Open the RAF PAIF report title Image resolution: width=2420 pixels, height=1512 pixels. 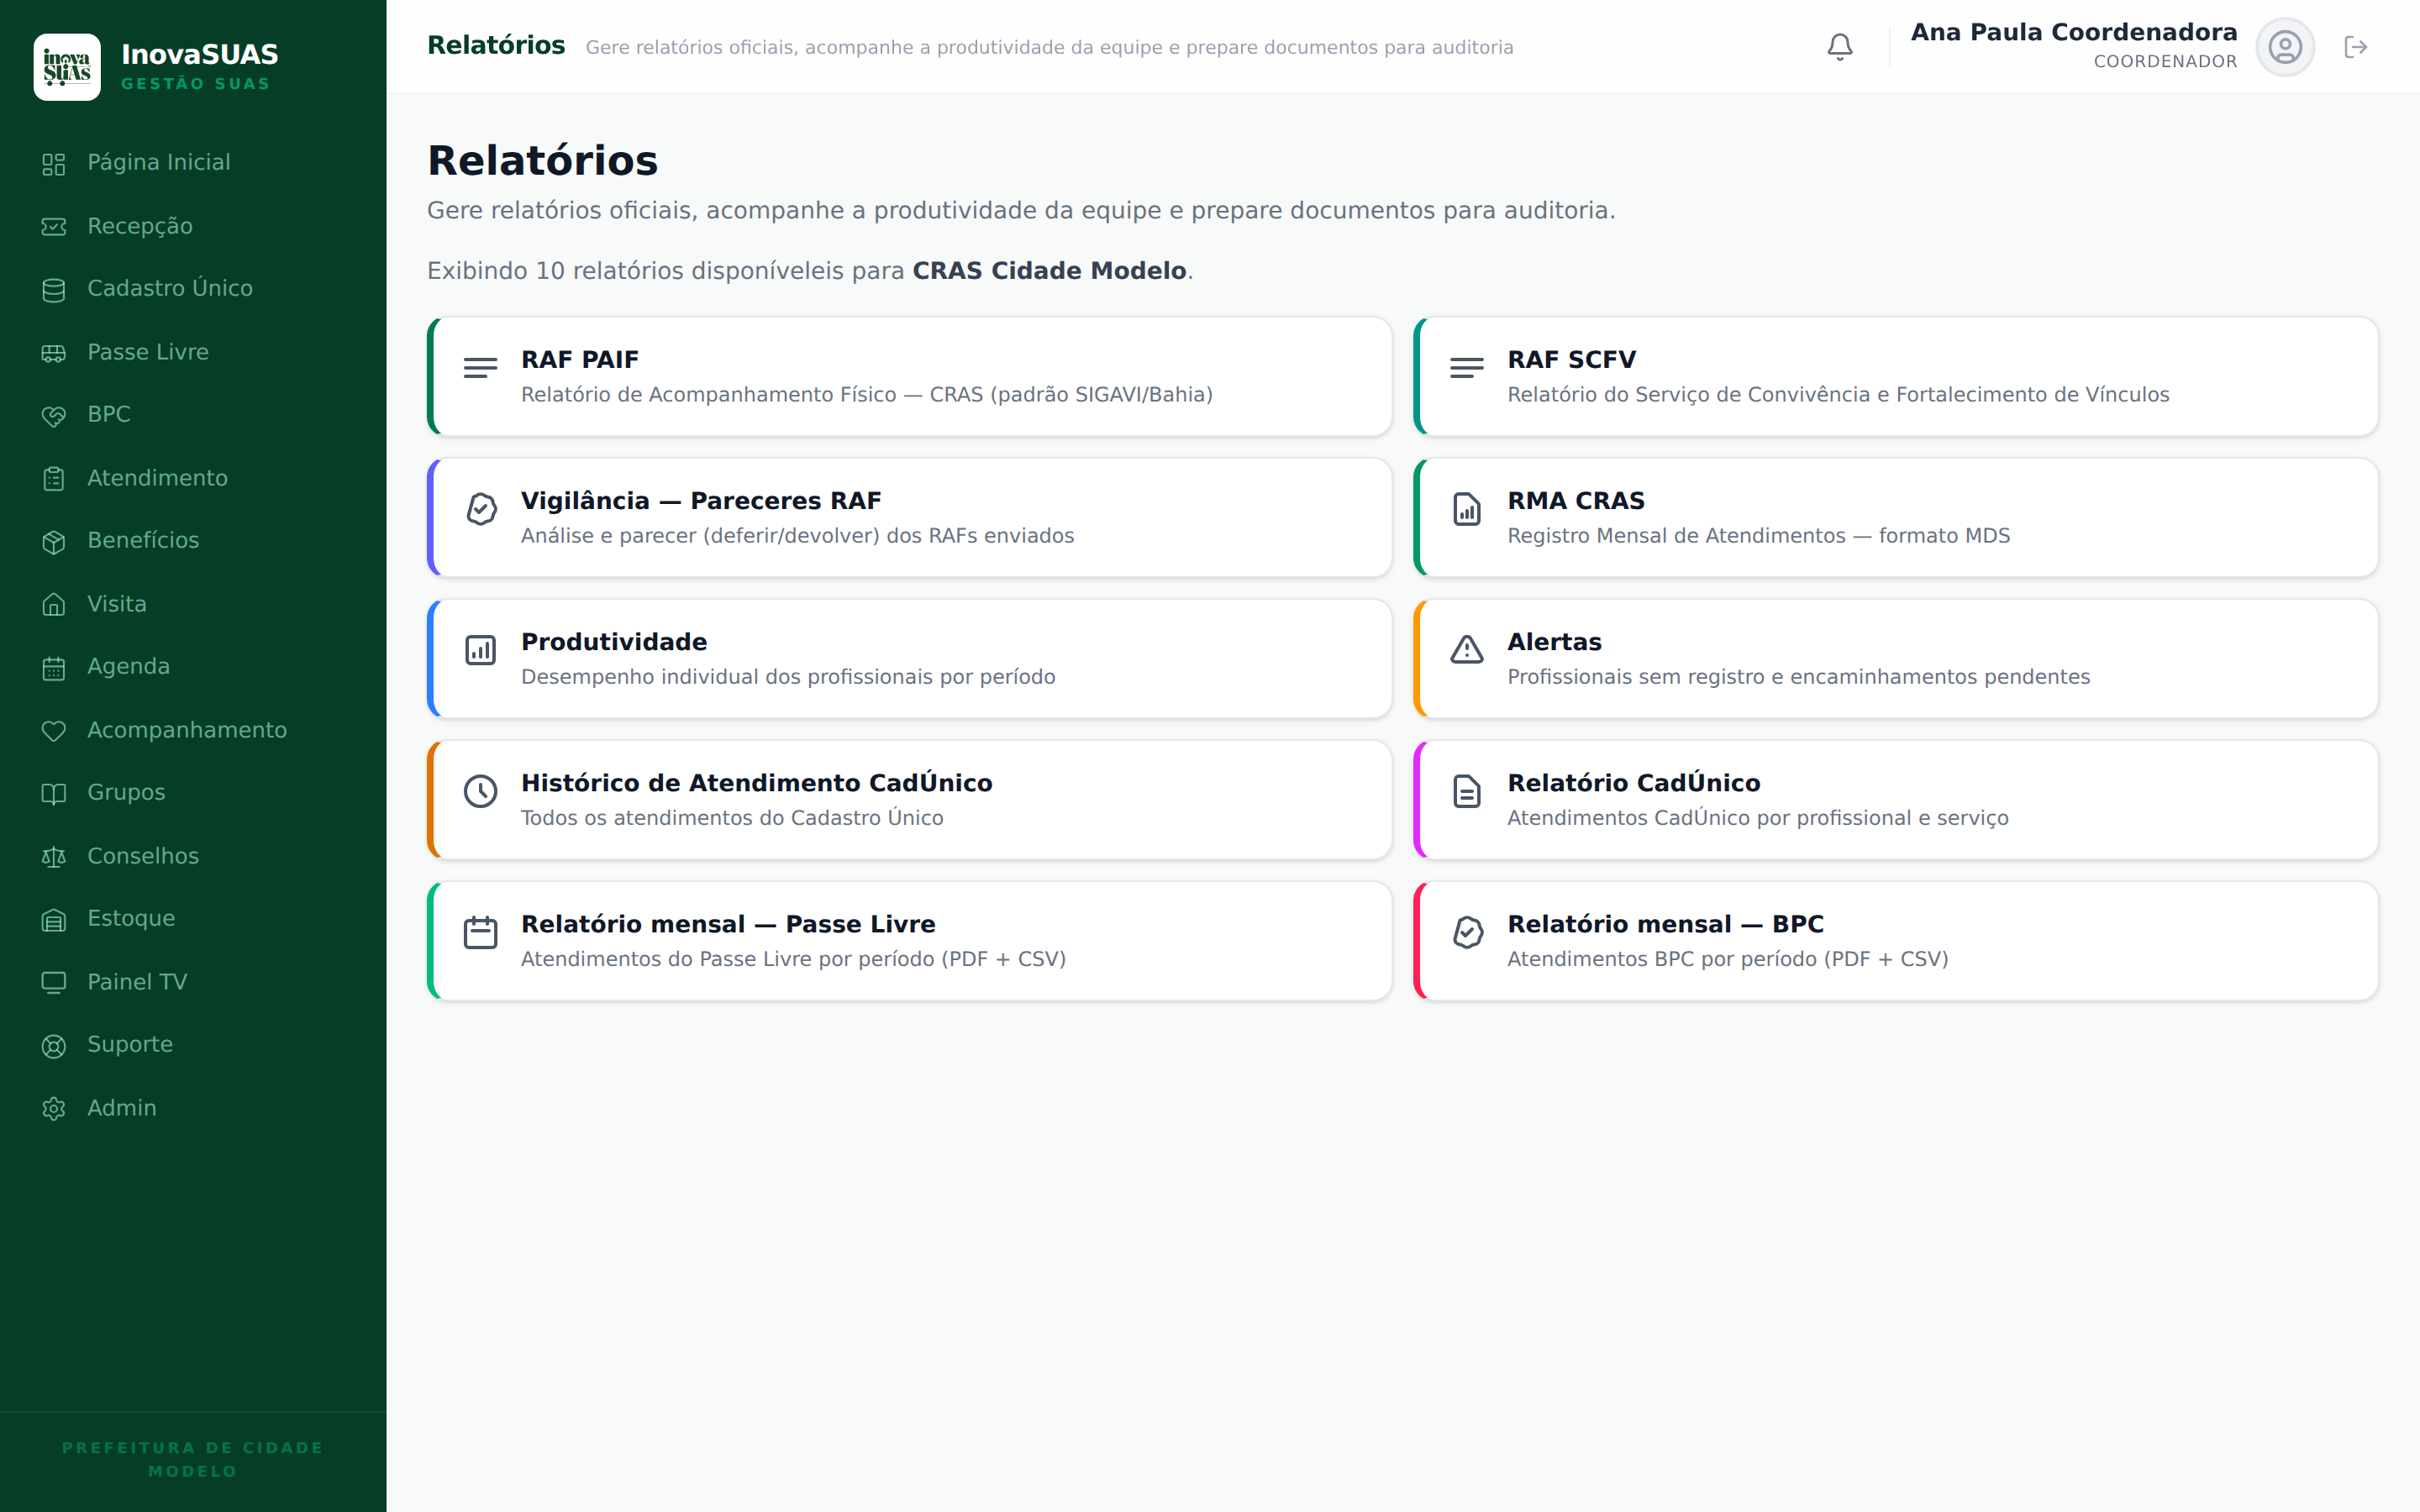click(580, 360)
